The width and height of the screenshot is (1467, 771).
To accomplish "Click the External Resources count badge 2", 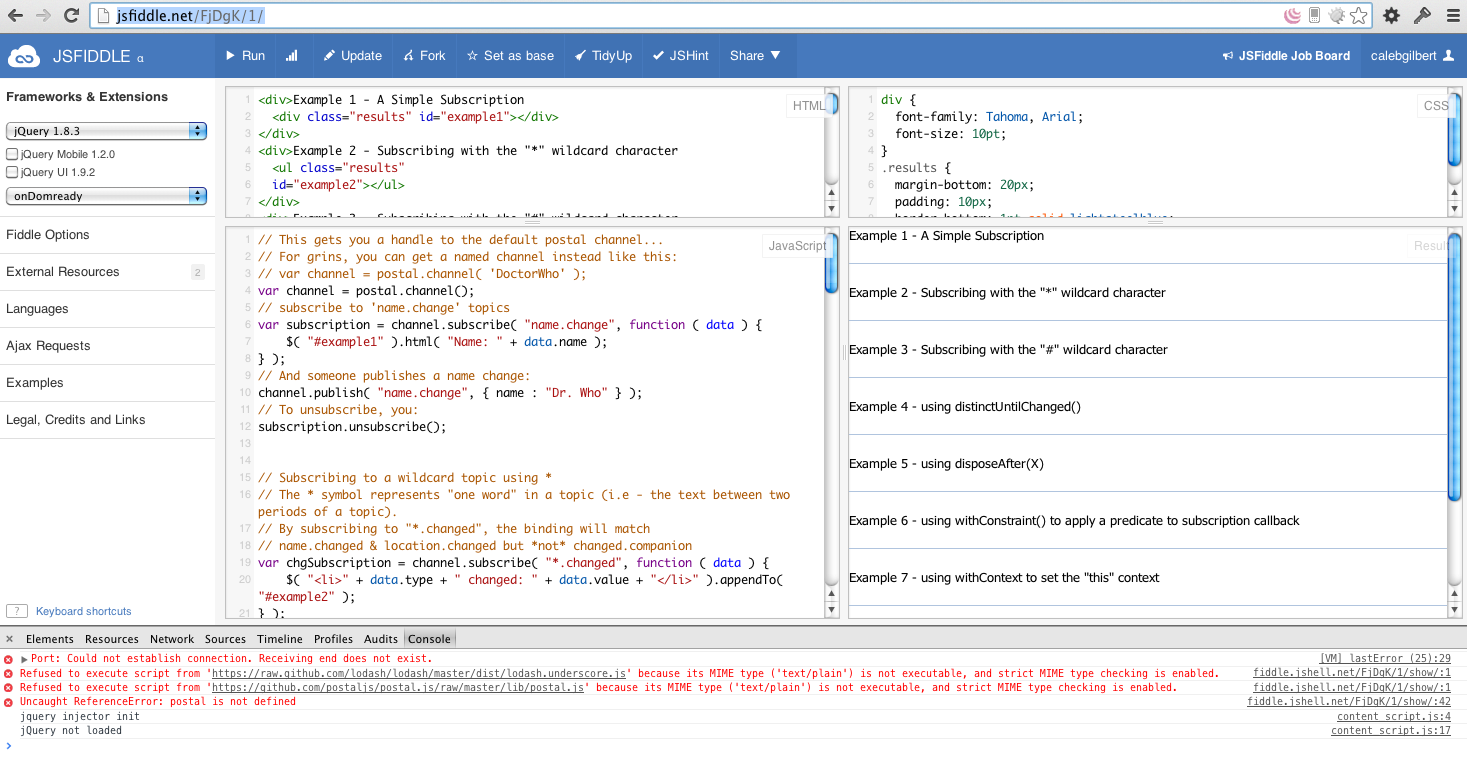I will 198,272.
